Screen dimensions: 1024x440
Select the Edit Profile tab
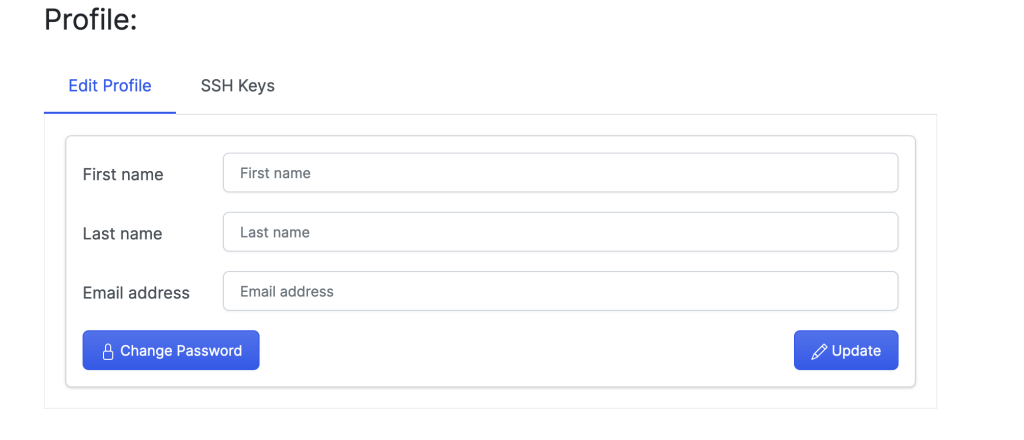coord(110,86)
